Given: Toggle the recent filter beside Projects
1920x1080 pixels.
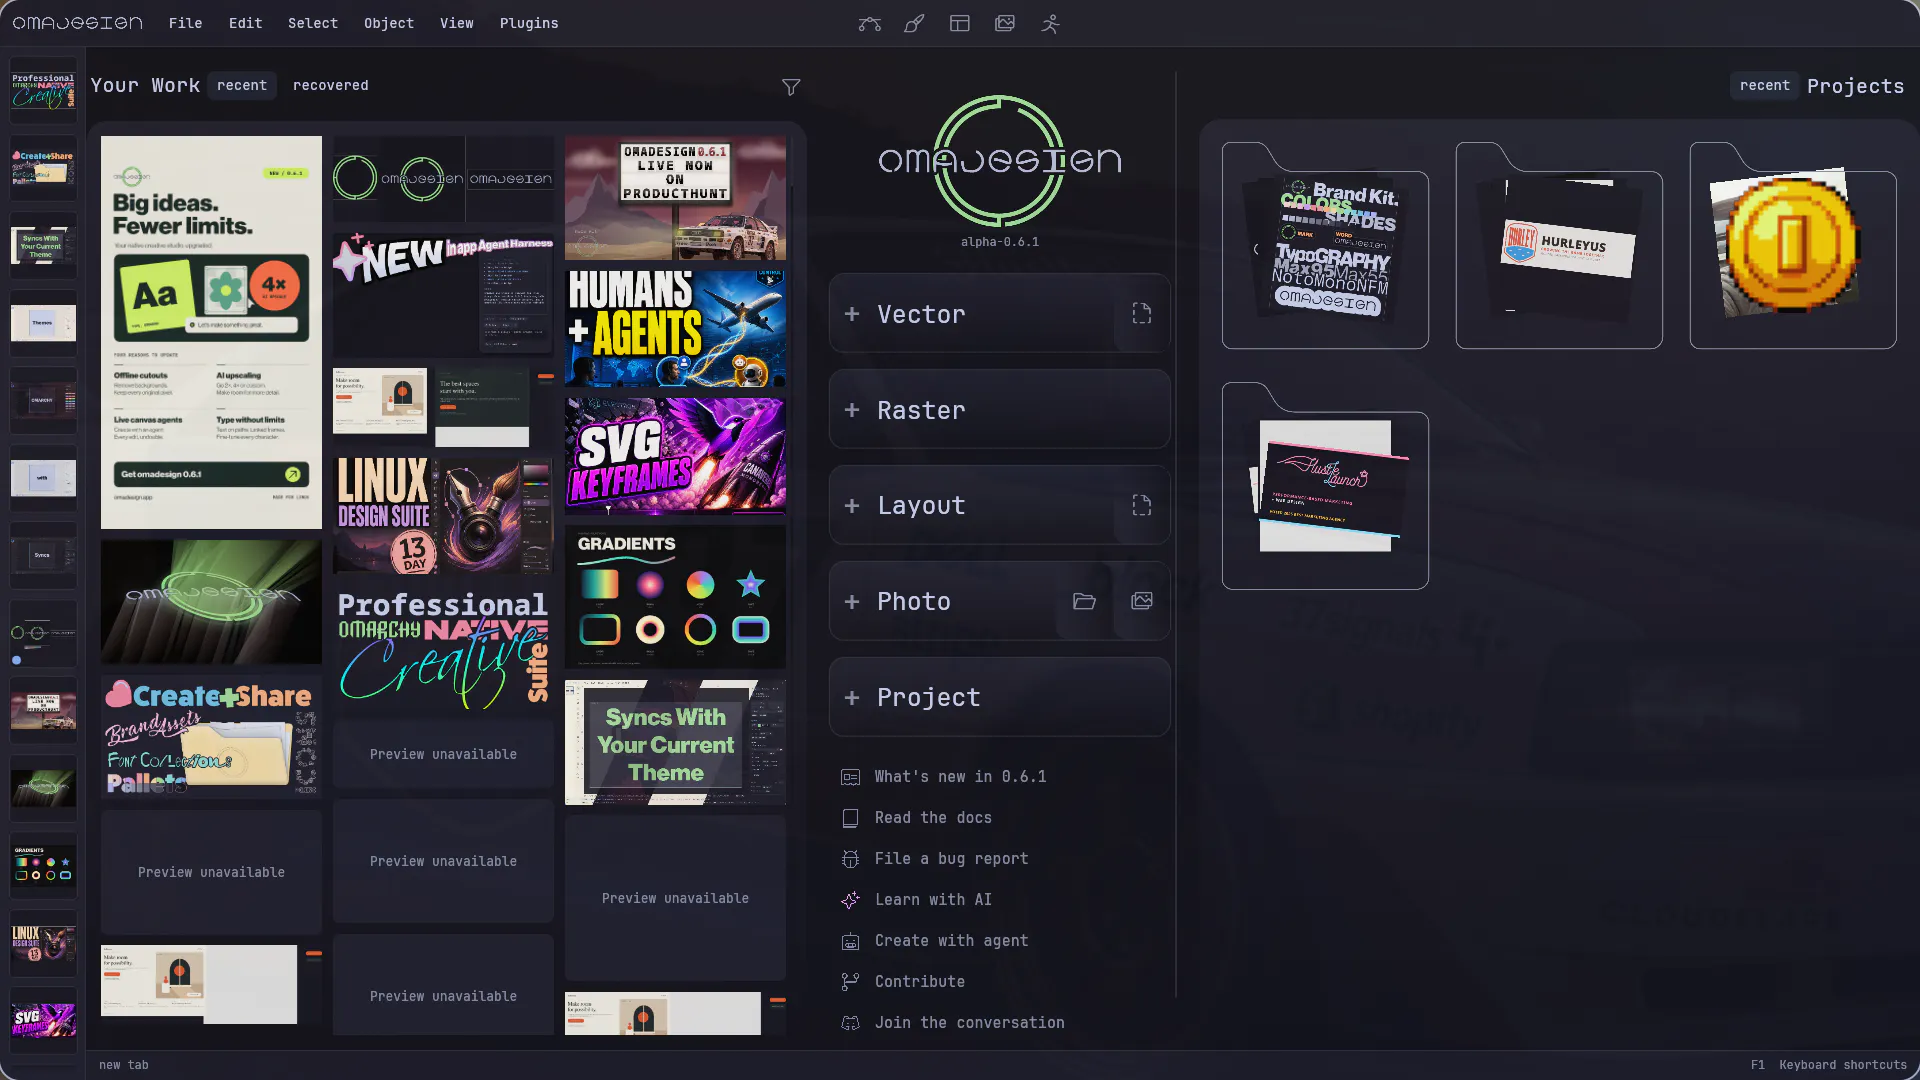Looking at the screenshot, I should [x=1764, y=86].
